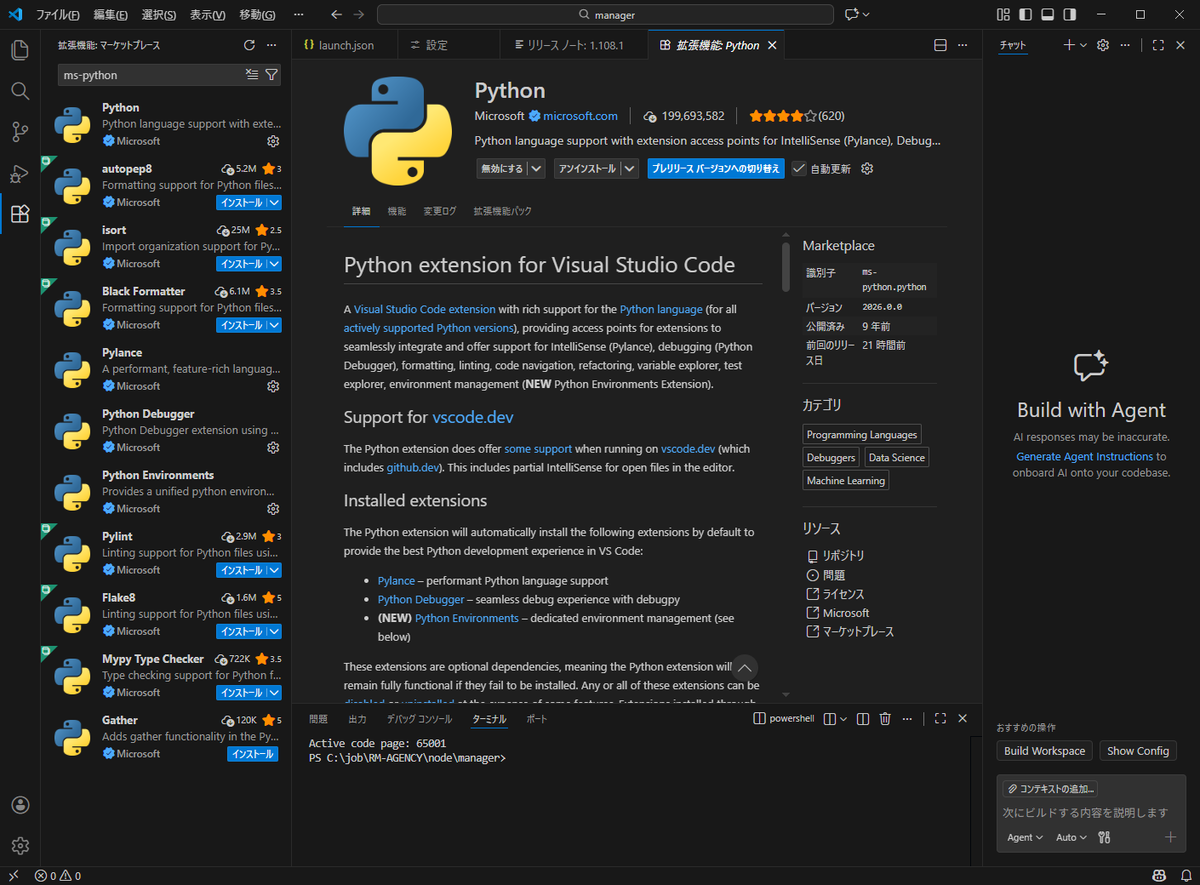The width and height of the screenshot is (1200, 885).
Task: Open Run and Debug view icon
Action: pyautogui.click(x=20, y=173)
